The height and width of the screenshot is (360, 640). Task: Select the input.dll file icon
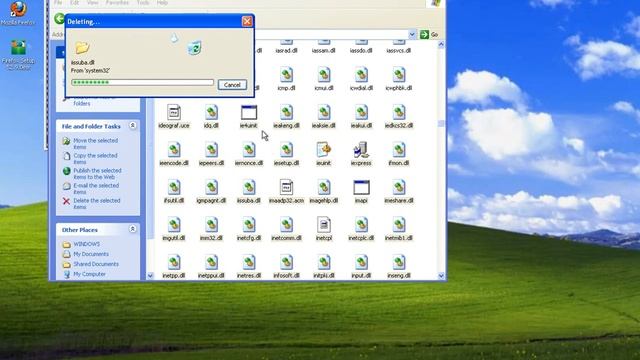(x=361, y=262)
